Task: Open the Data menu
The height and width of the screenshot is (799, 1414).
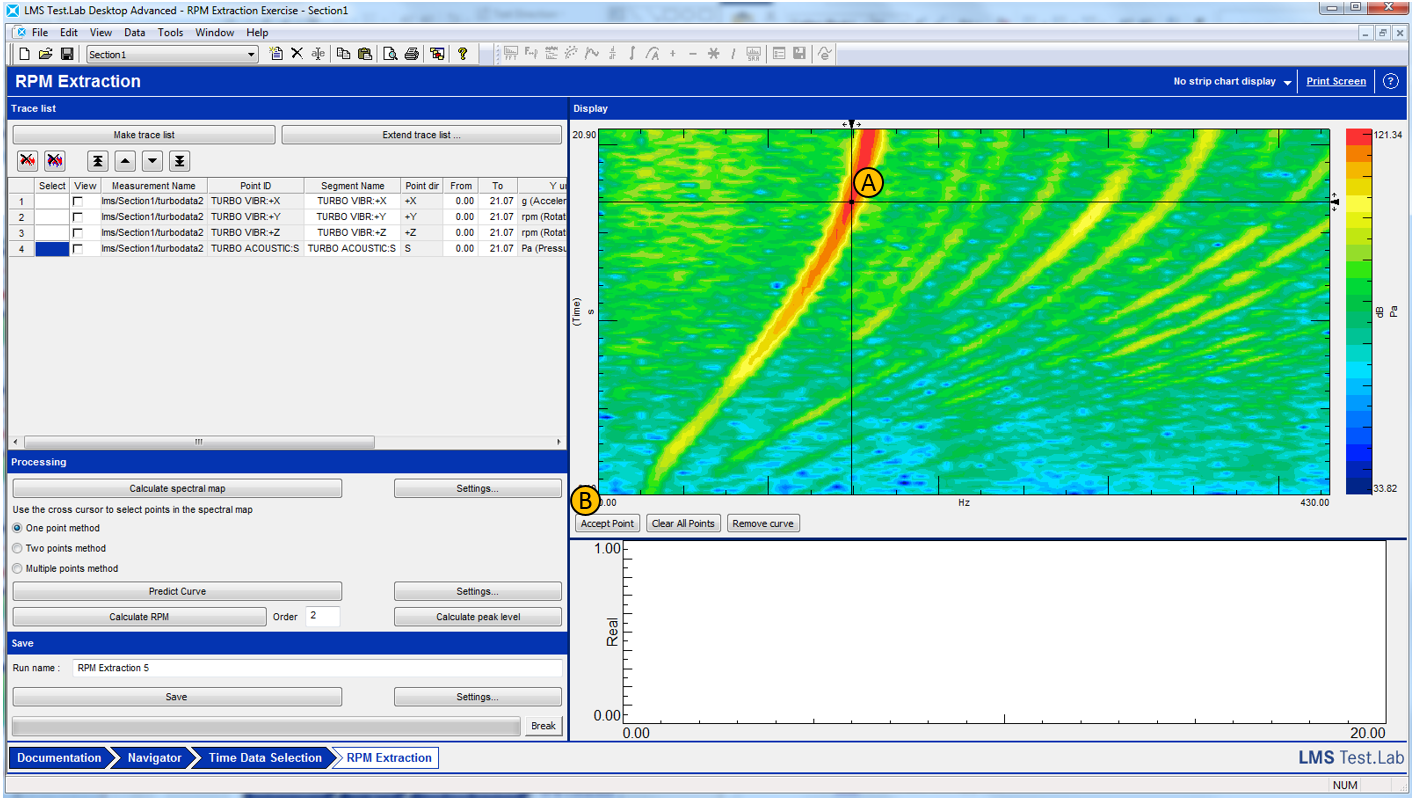Action: point(135,33)
